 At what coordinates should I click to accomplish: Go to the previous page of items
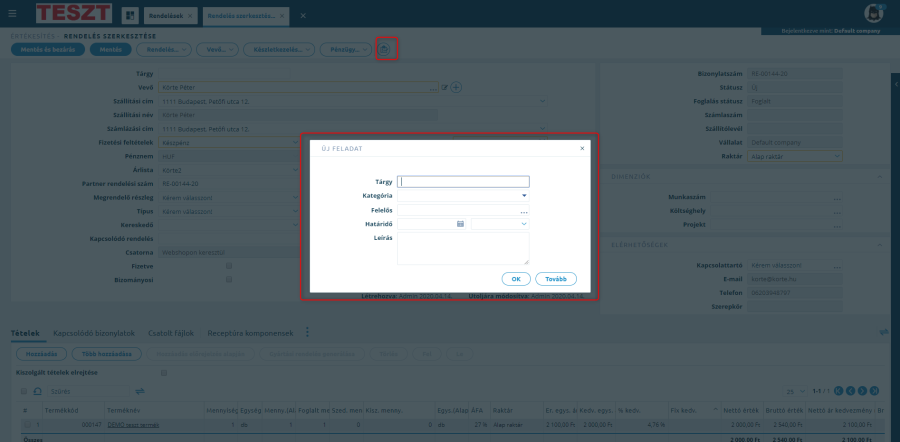tap(850, 391)
